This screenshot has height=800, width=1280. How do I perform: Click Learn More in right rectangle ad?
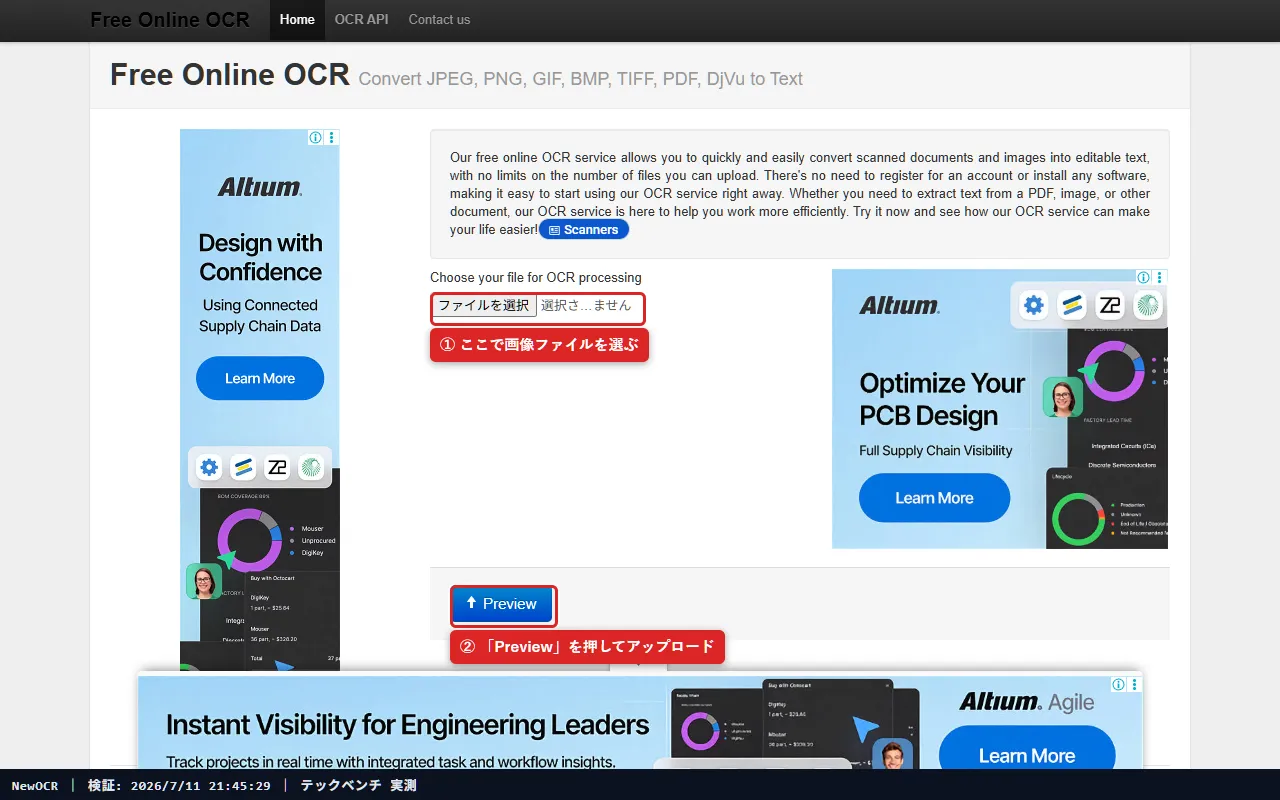pos(935,498)
